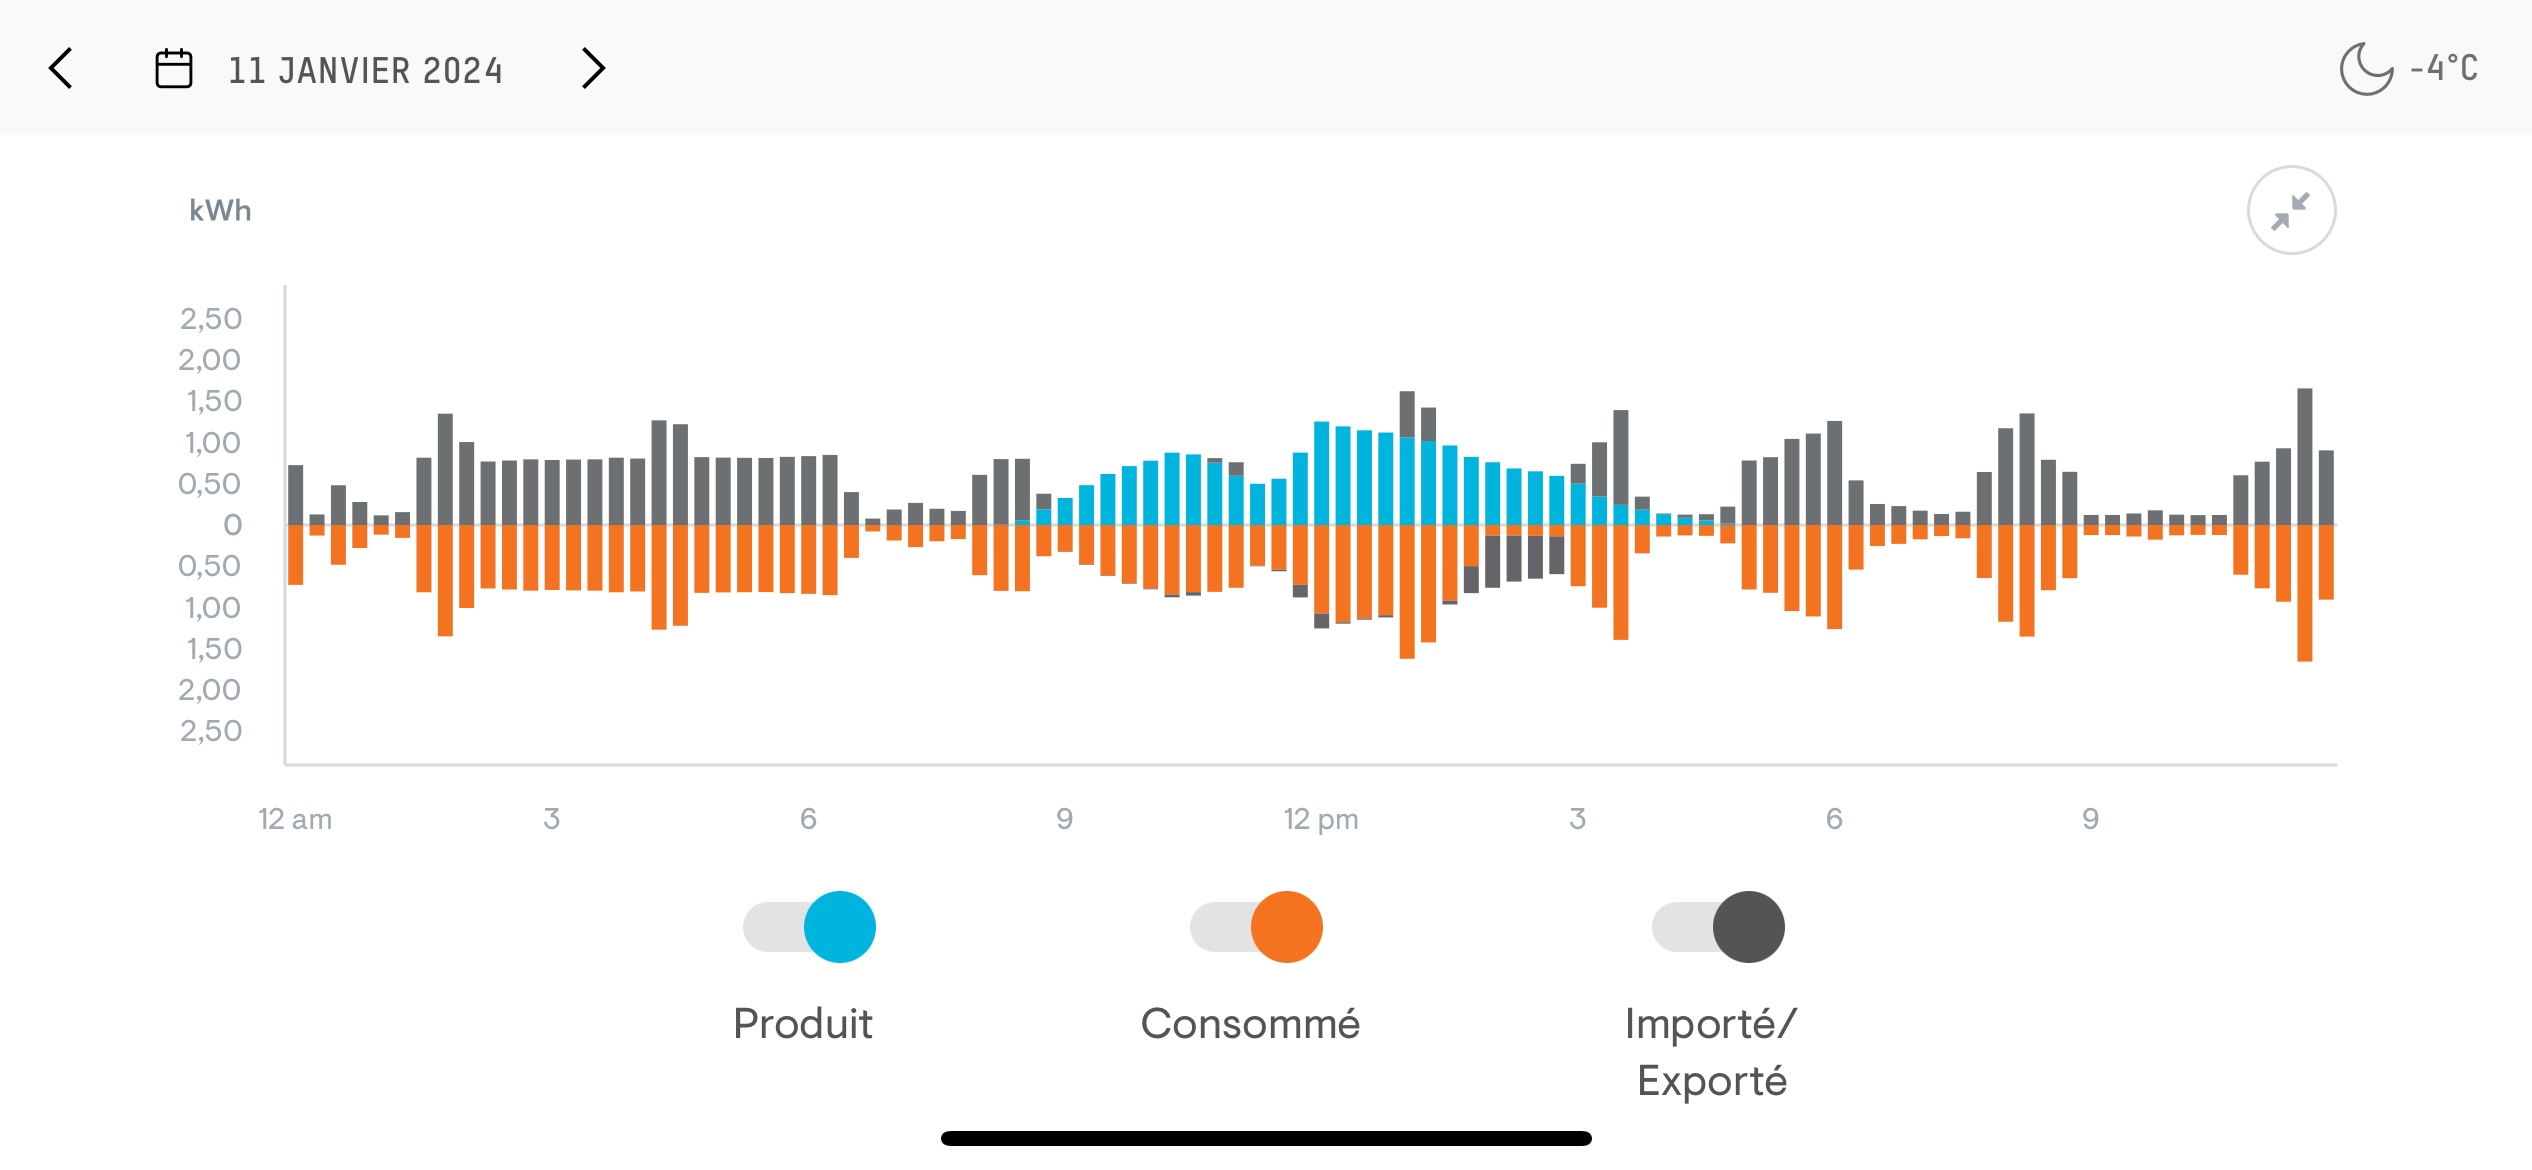Go to the previous day arrow
The height and width of the screenshot is (1170, 2532).
click(x=61, y=69)
